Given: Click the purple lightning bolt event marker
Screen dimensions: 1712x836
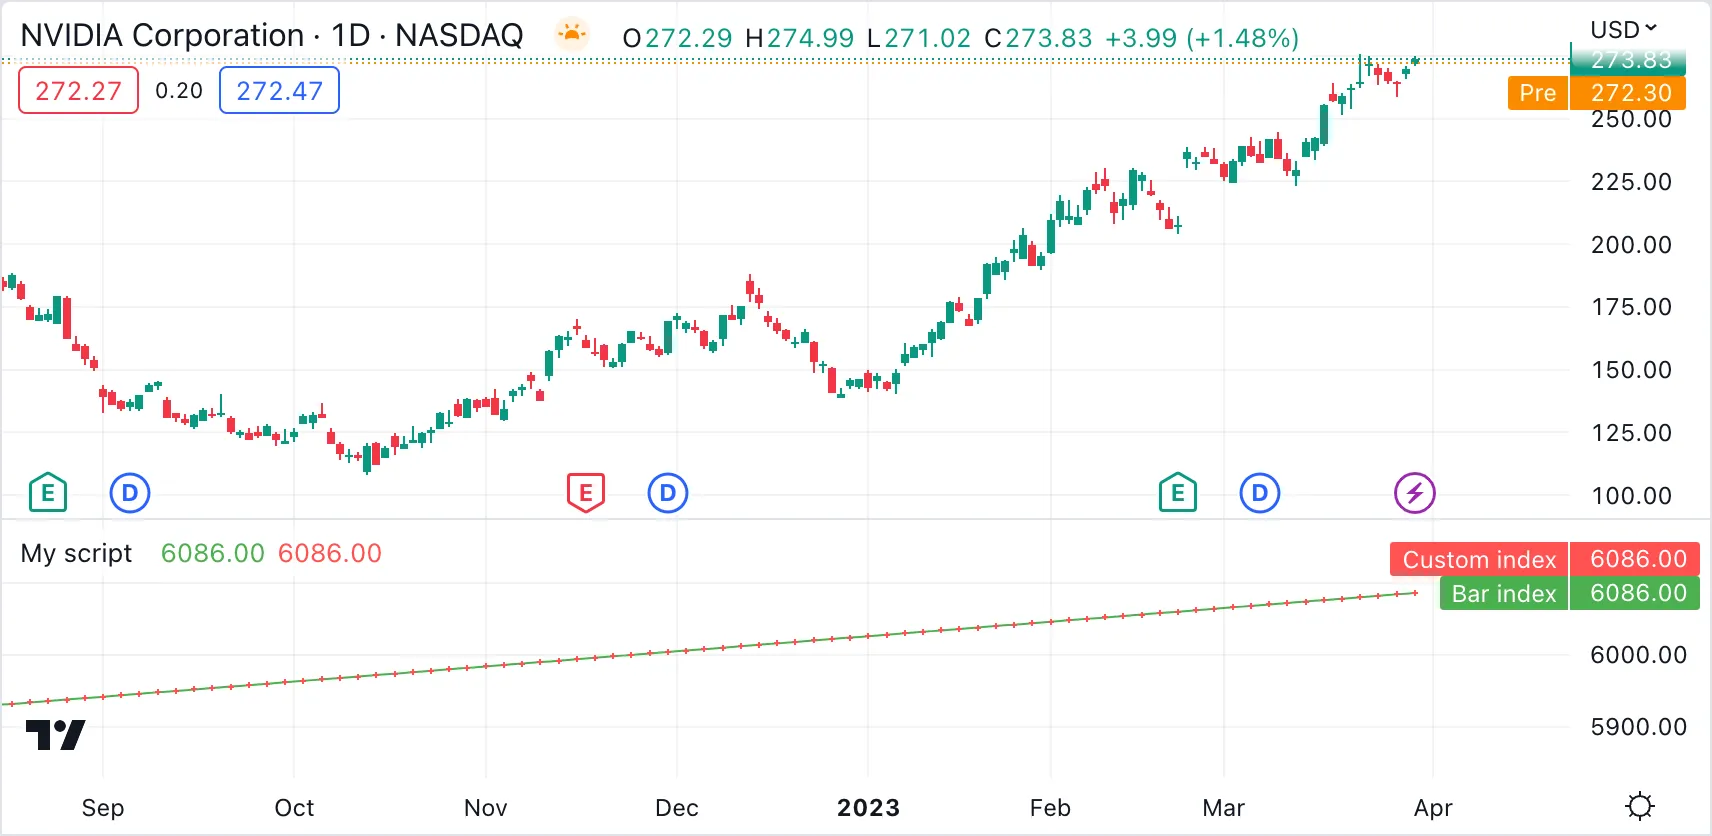Looking at the screenshot, I should pyautogui.click(x=1415, y=493).
